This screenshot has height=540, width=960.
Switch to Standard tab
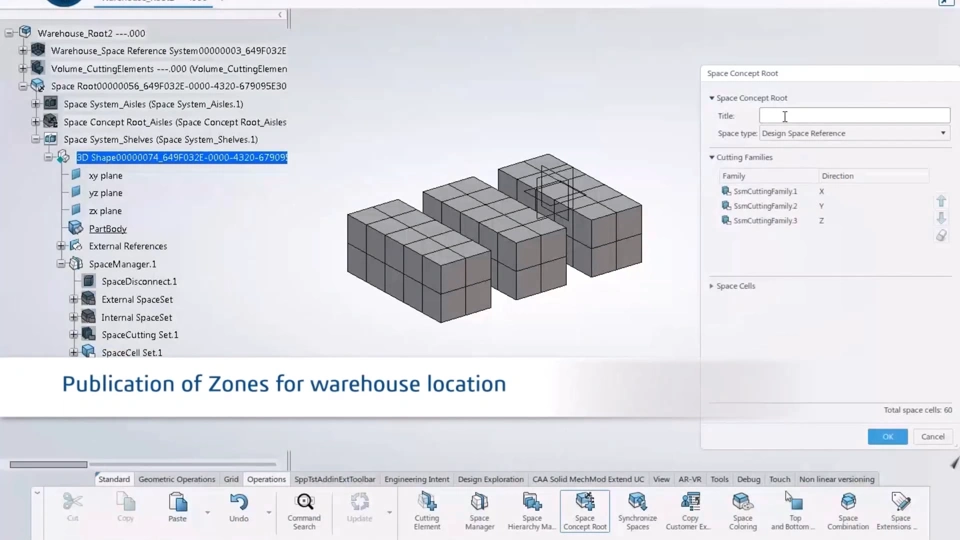[x=114, y=479]
